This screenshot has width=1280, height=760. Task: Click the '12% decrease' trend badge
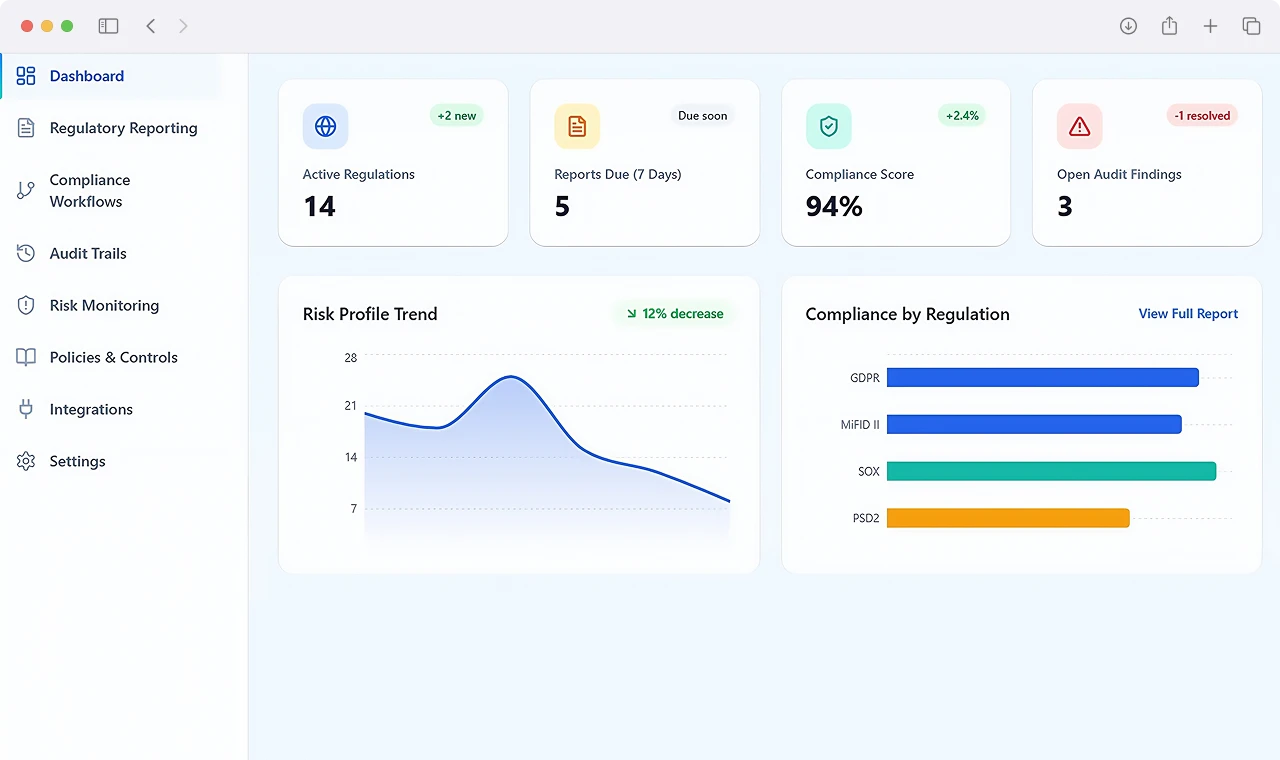click(x=674, y=314)
